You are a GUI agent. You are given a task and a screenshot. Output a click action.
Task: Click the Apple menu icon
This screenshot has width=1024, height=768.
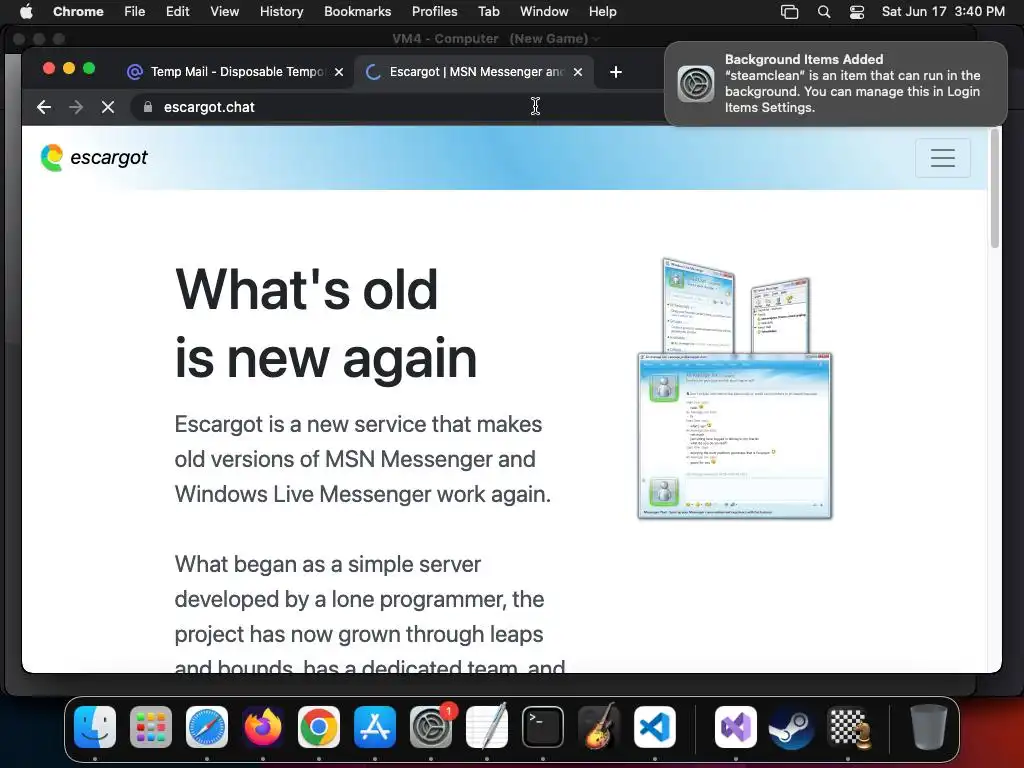coord(25,12)
